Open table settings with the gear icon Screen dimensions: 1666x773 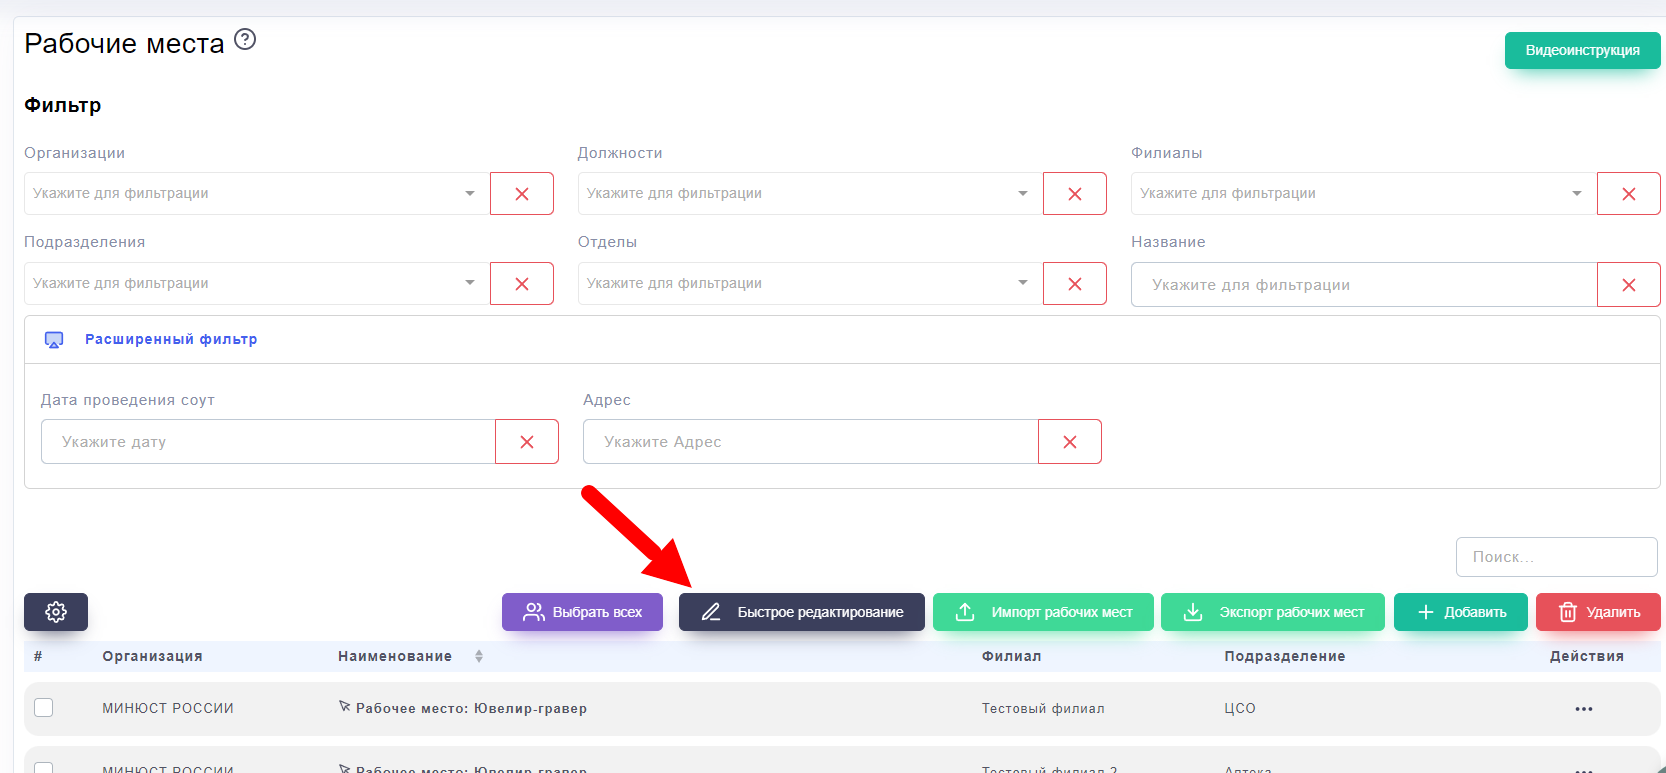coord(56,612)
